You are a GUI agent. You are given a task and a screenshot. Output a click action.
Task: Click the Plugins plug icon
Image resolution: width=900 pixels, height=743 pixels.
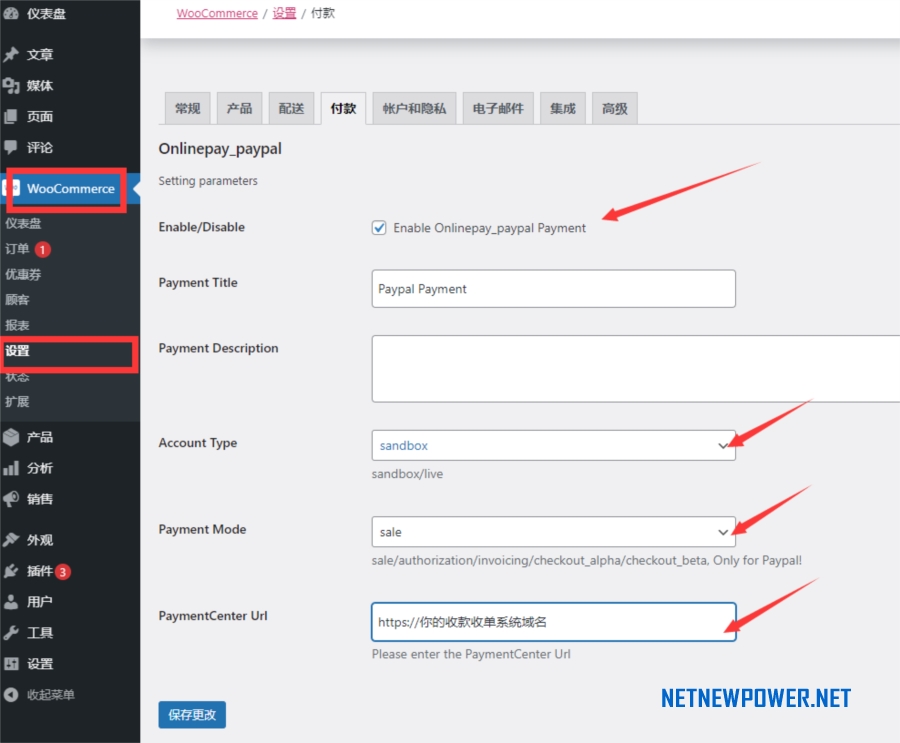11,571
